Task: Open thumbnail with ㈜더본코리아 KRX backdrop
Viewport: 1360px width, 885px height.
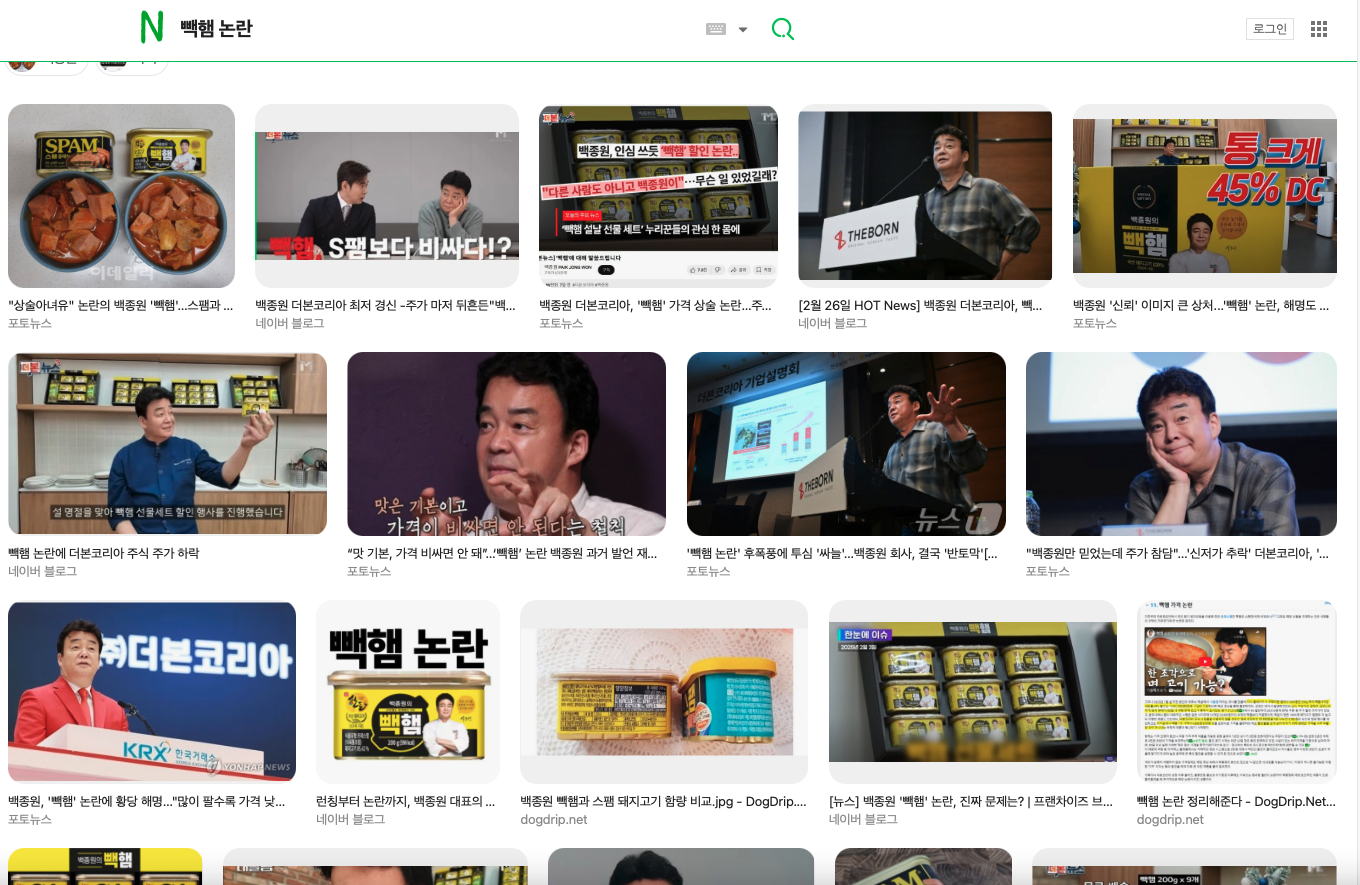Action: [152, 692]
